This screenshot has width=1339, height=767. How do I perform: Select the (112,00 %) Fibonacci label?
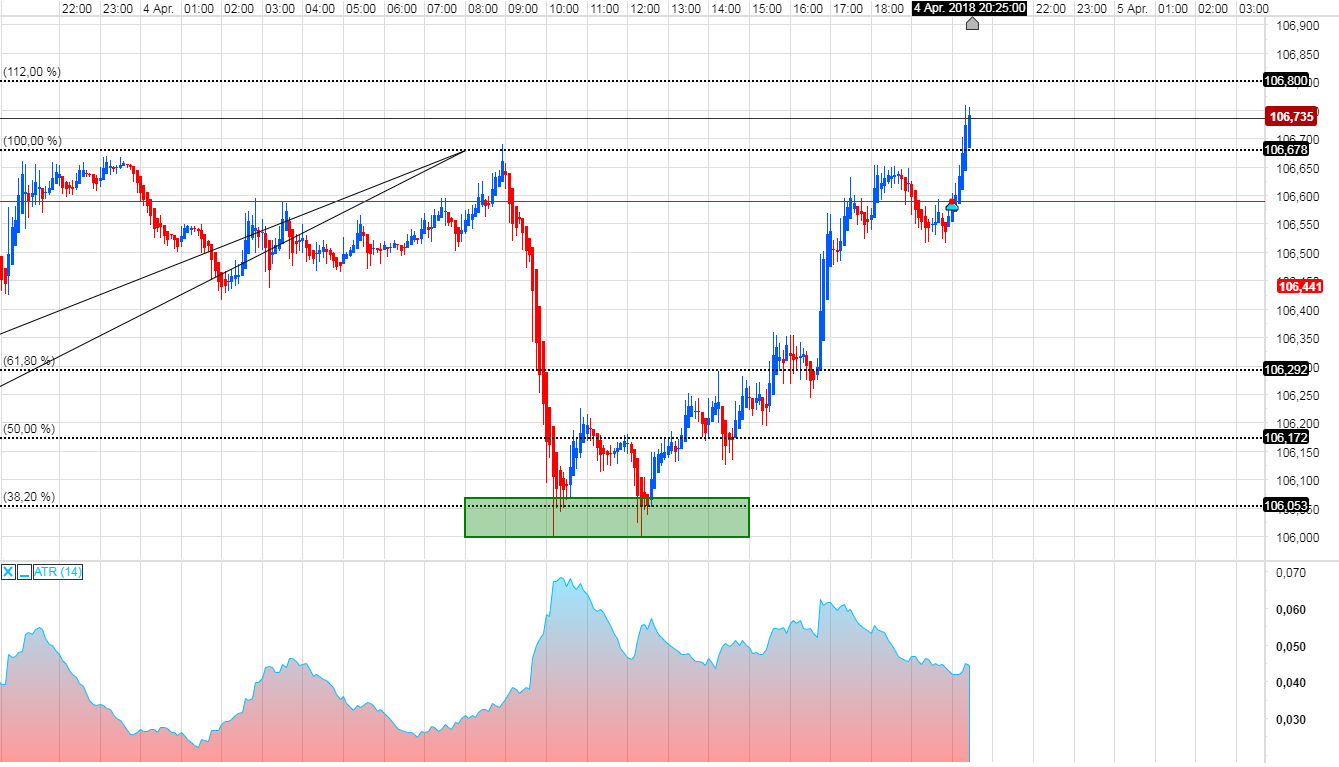(30, 71)
